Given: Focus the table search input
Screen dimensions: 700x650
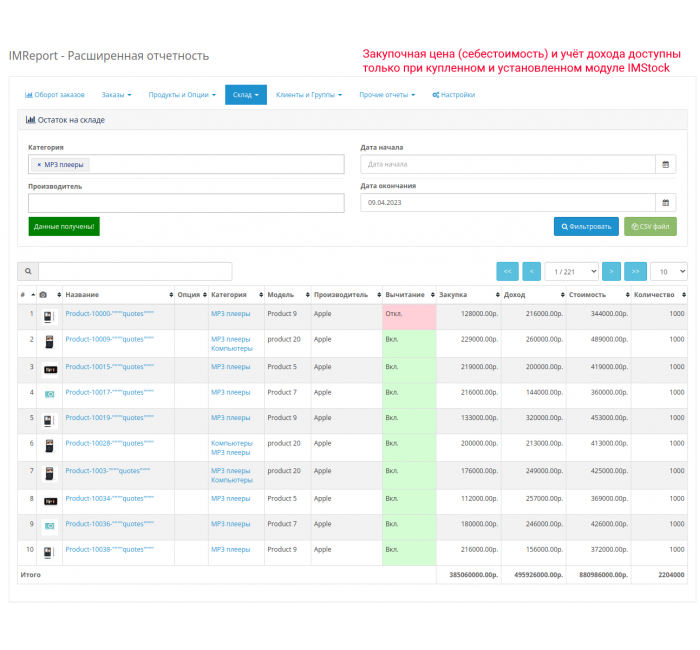Looking at the screenshot, I should click(x=135, y=271).
